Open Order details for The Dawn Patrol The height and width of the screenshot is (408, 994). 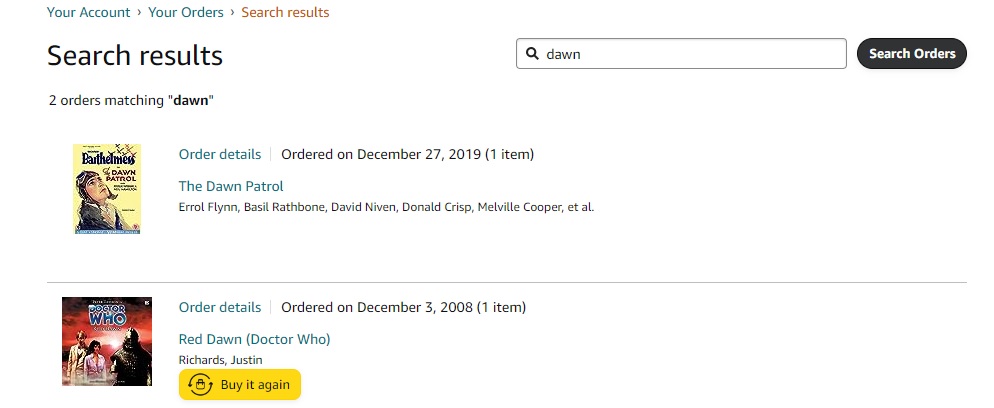(220, 154)
